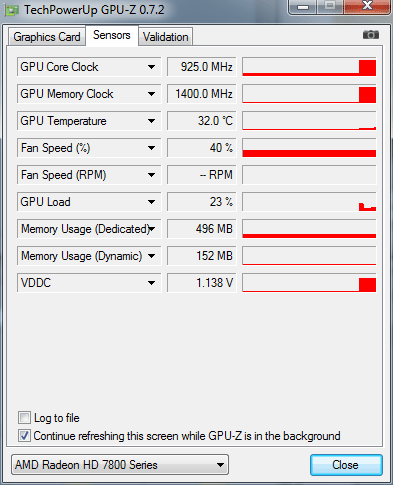Click the Fan Speed (%) red graph bar

309,153
